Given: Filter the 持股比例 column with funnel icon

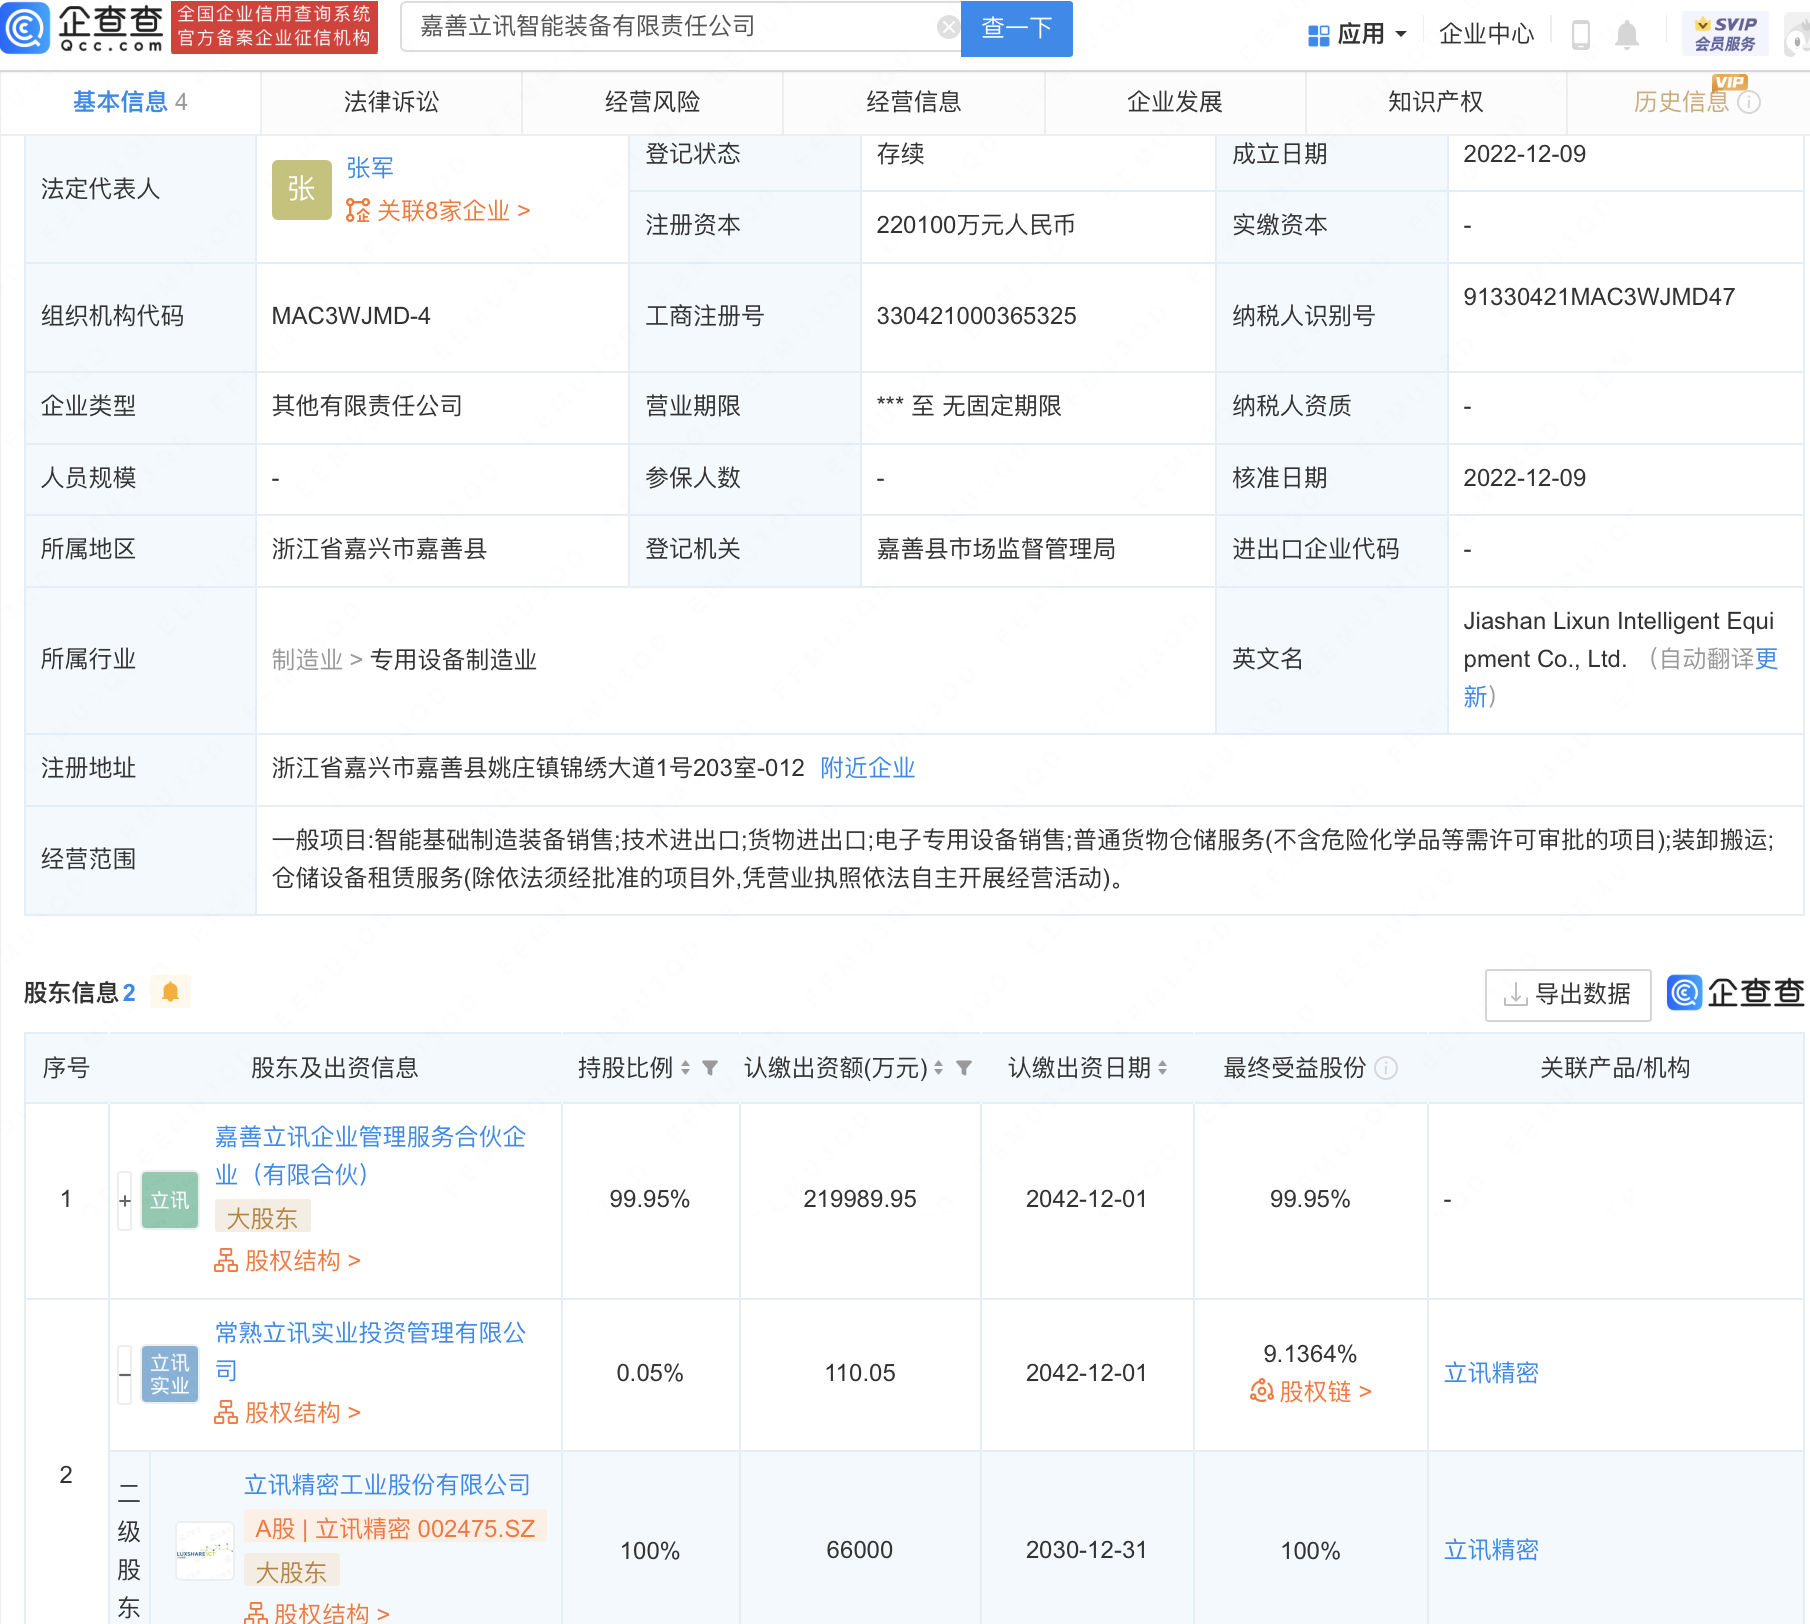Looking at the screenshot, I should [x=710, y=1068].
